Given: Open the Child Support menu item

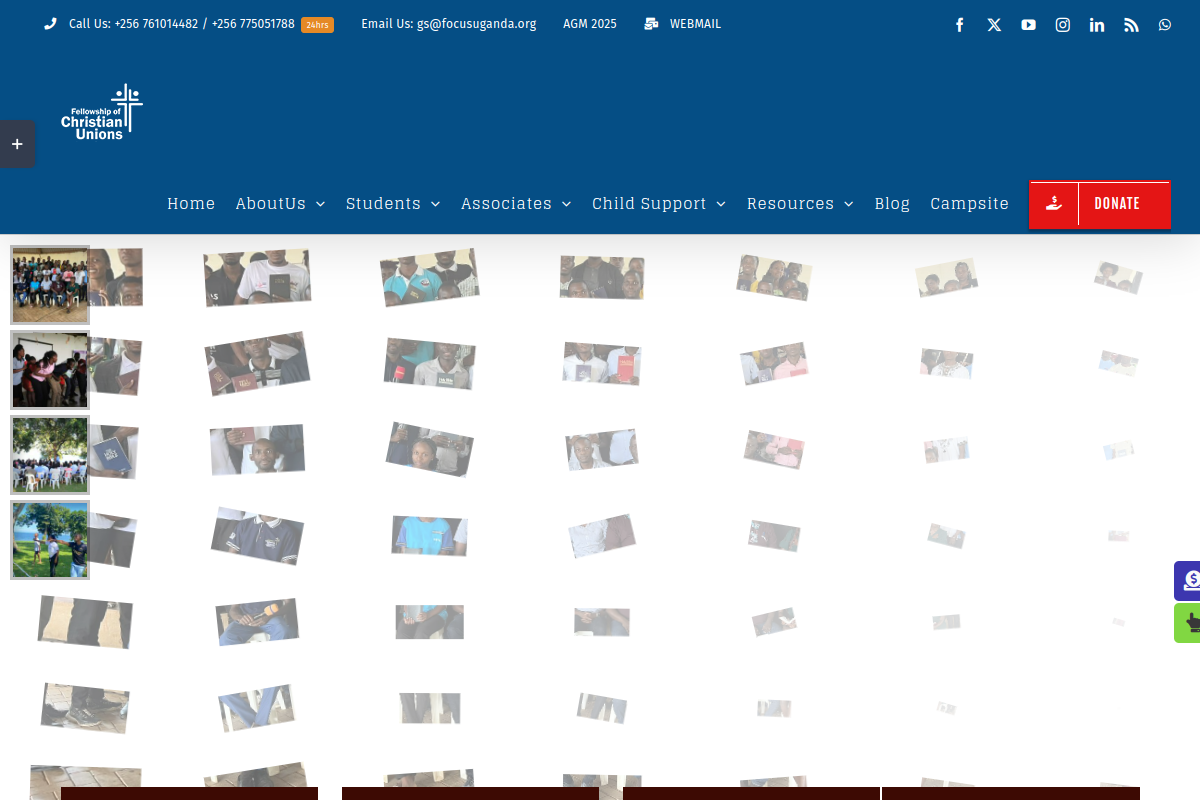Looking at the screenshot, I should [649, 203].
